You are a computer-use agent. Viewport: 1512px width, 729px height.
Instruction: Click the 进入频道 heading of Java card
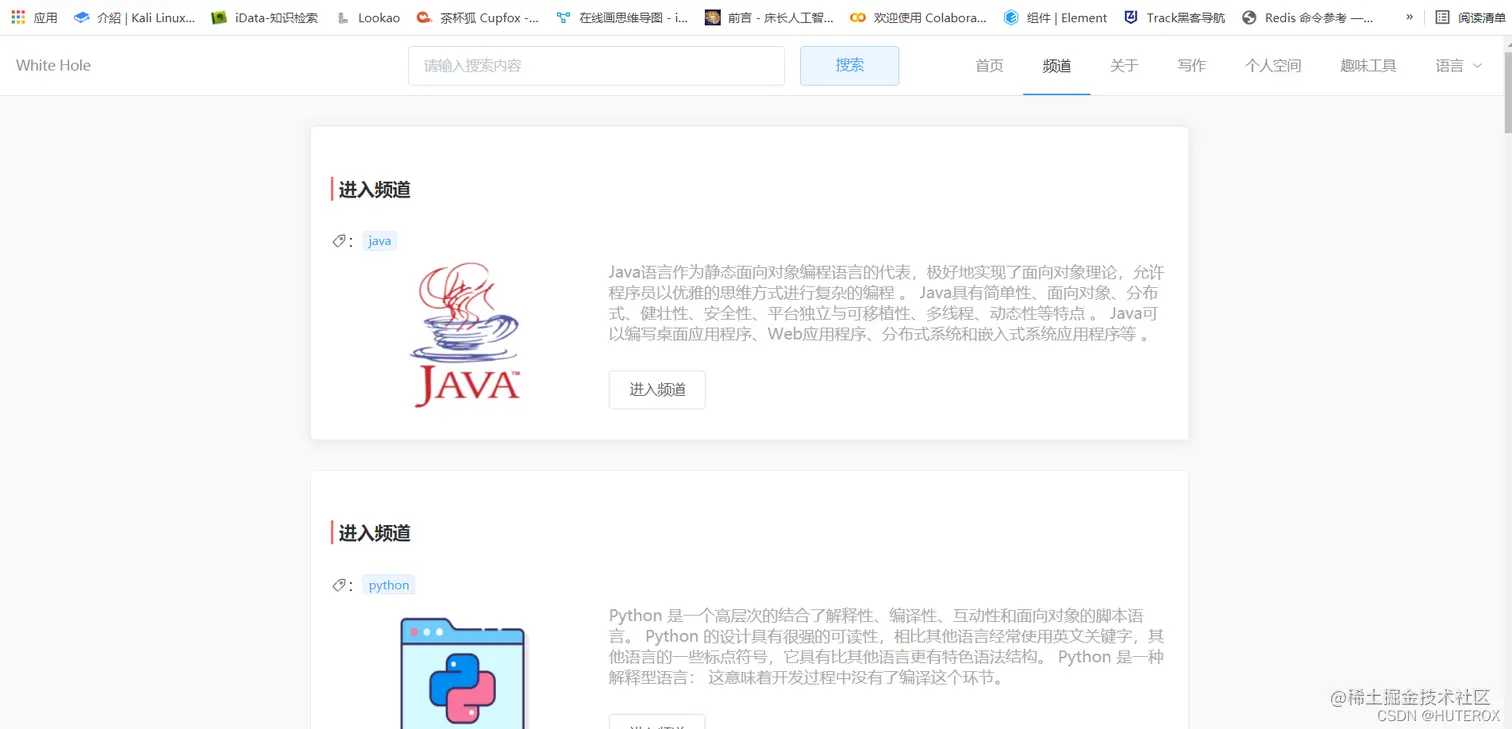coord(374,190)
